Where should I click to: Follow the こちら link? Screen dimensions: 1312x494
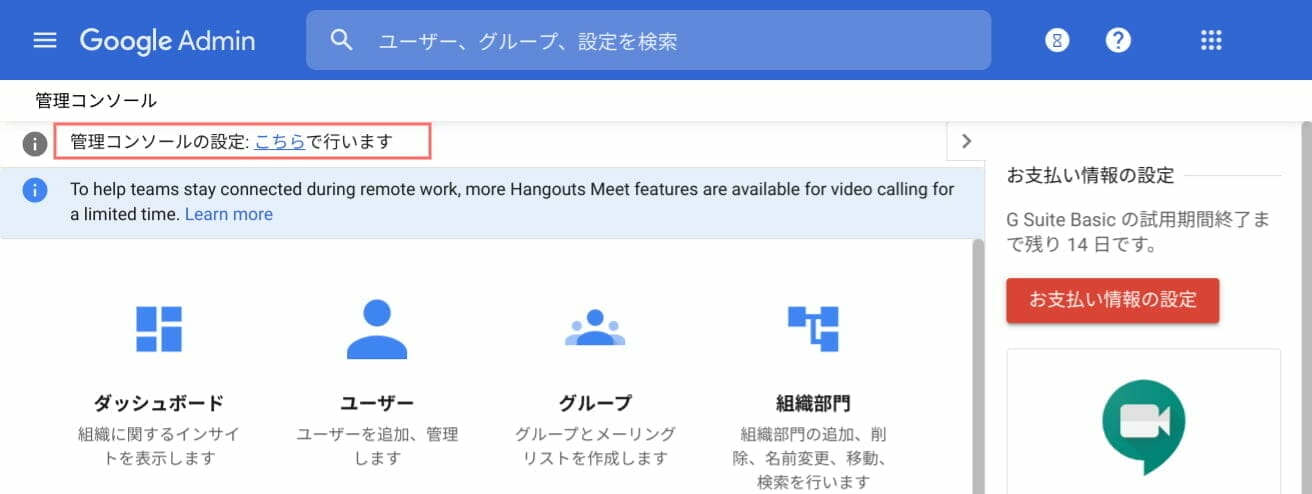click(x=280, y=142)
